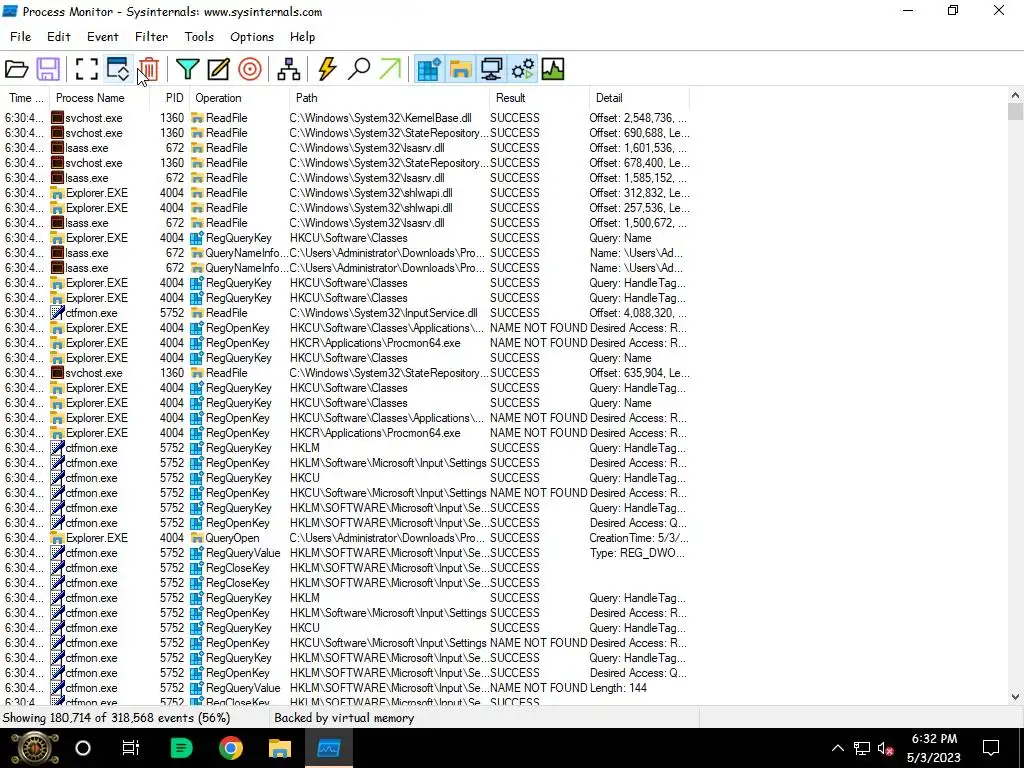Select the Include Process target icon

[249, 69]
